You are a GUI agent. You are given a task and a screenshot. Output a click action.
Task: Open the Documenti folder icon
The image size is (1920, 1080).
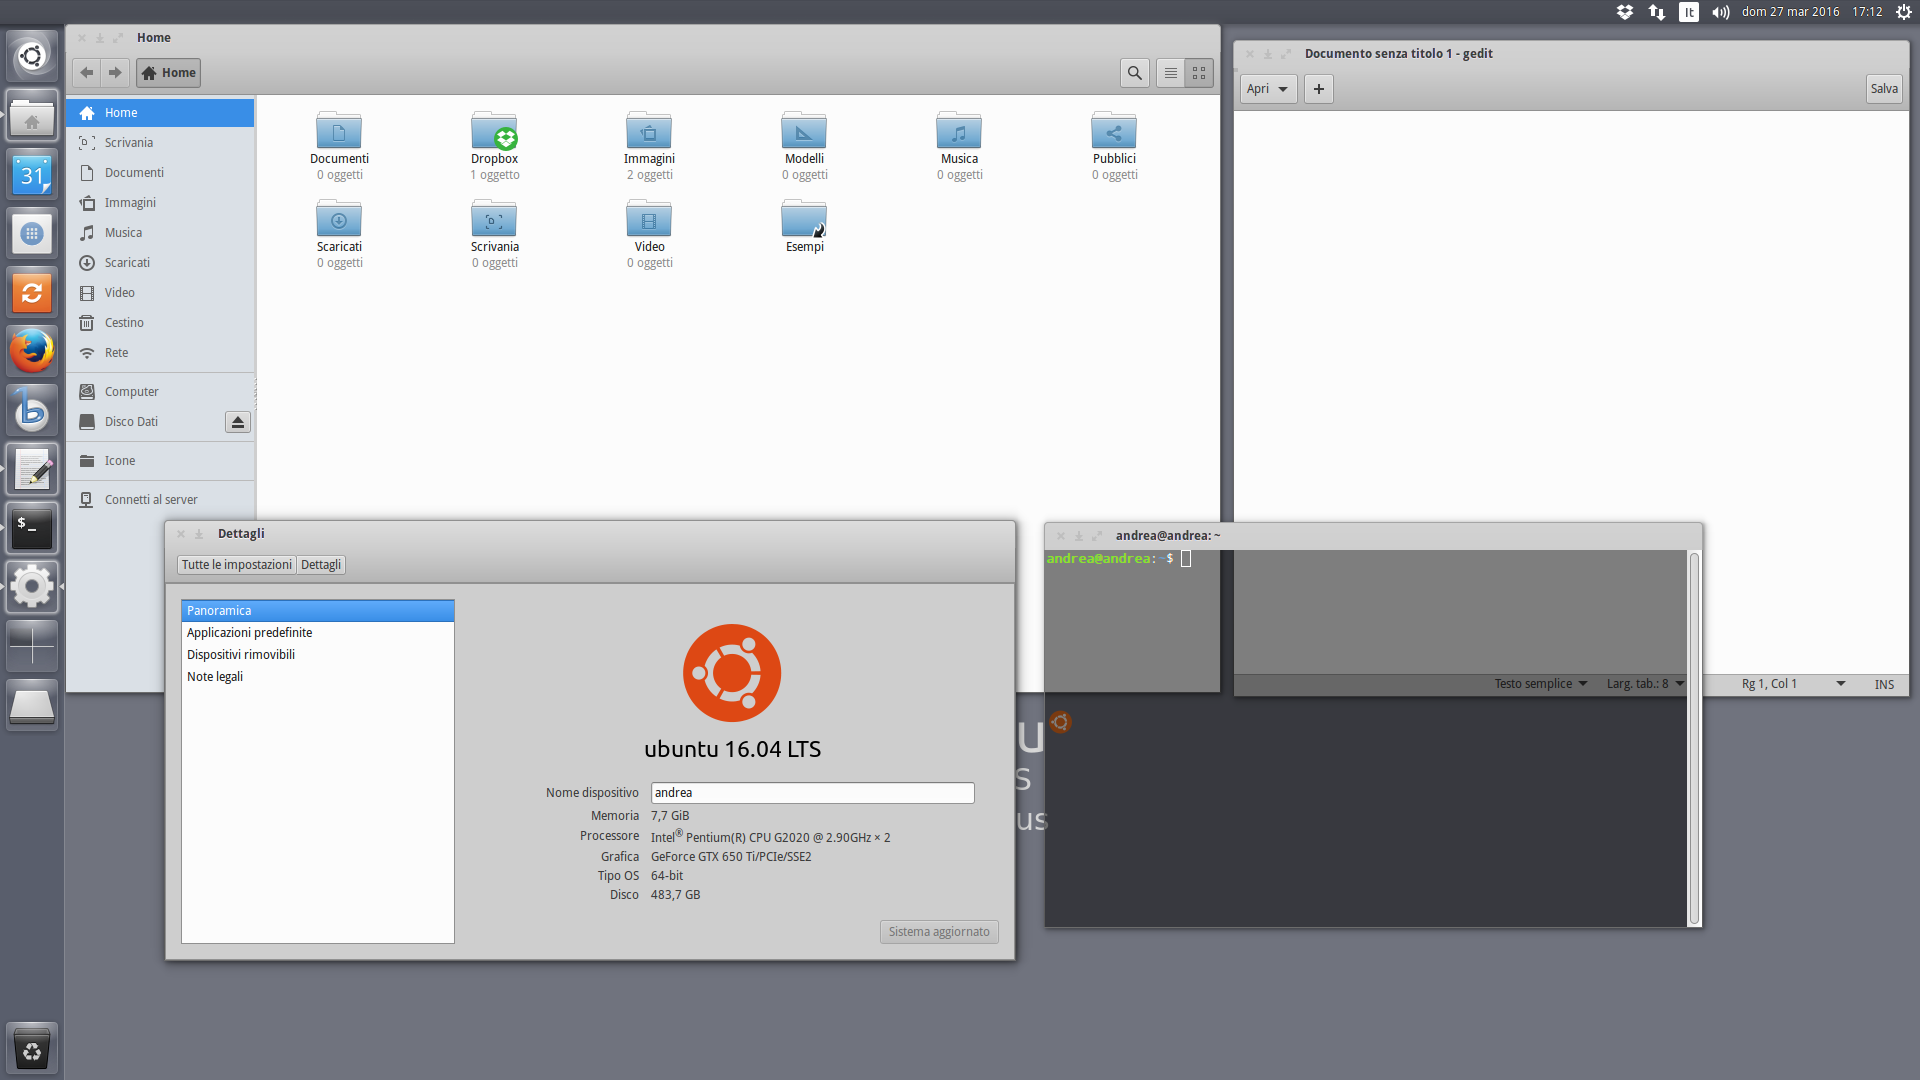[x=340, y=146]
